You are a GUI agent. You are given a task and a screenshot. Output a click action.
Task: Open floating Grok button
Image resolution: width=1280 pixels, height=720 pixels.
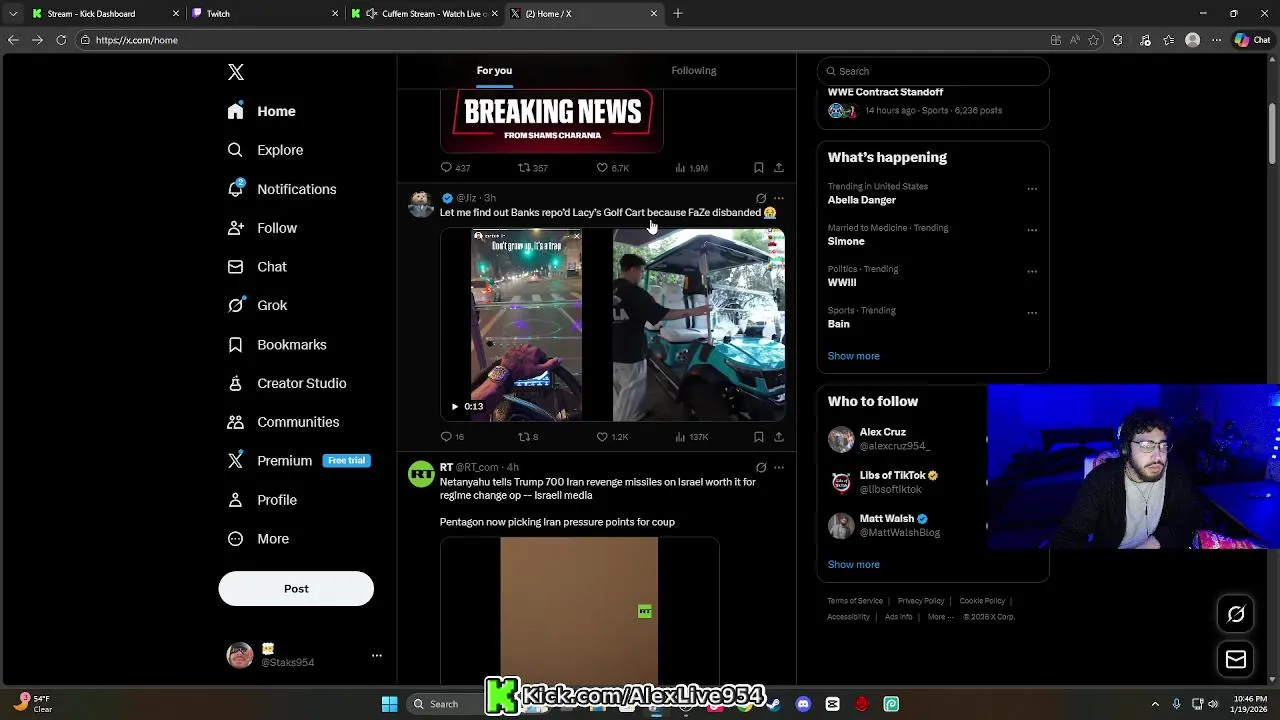click(1236, 614)
